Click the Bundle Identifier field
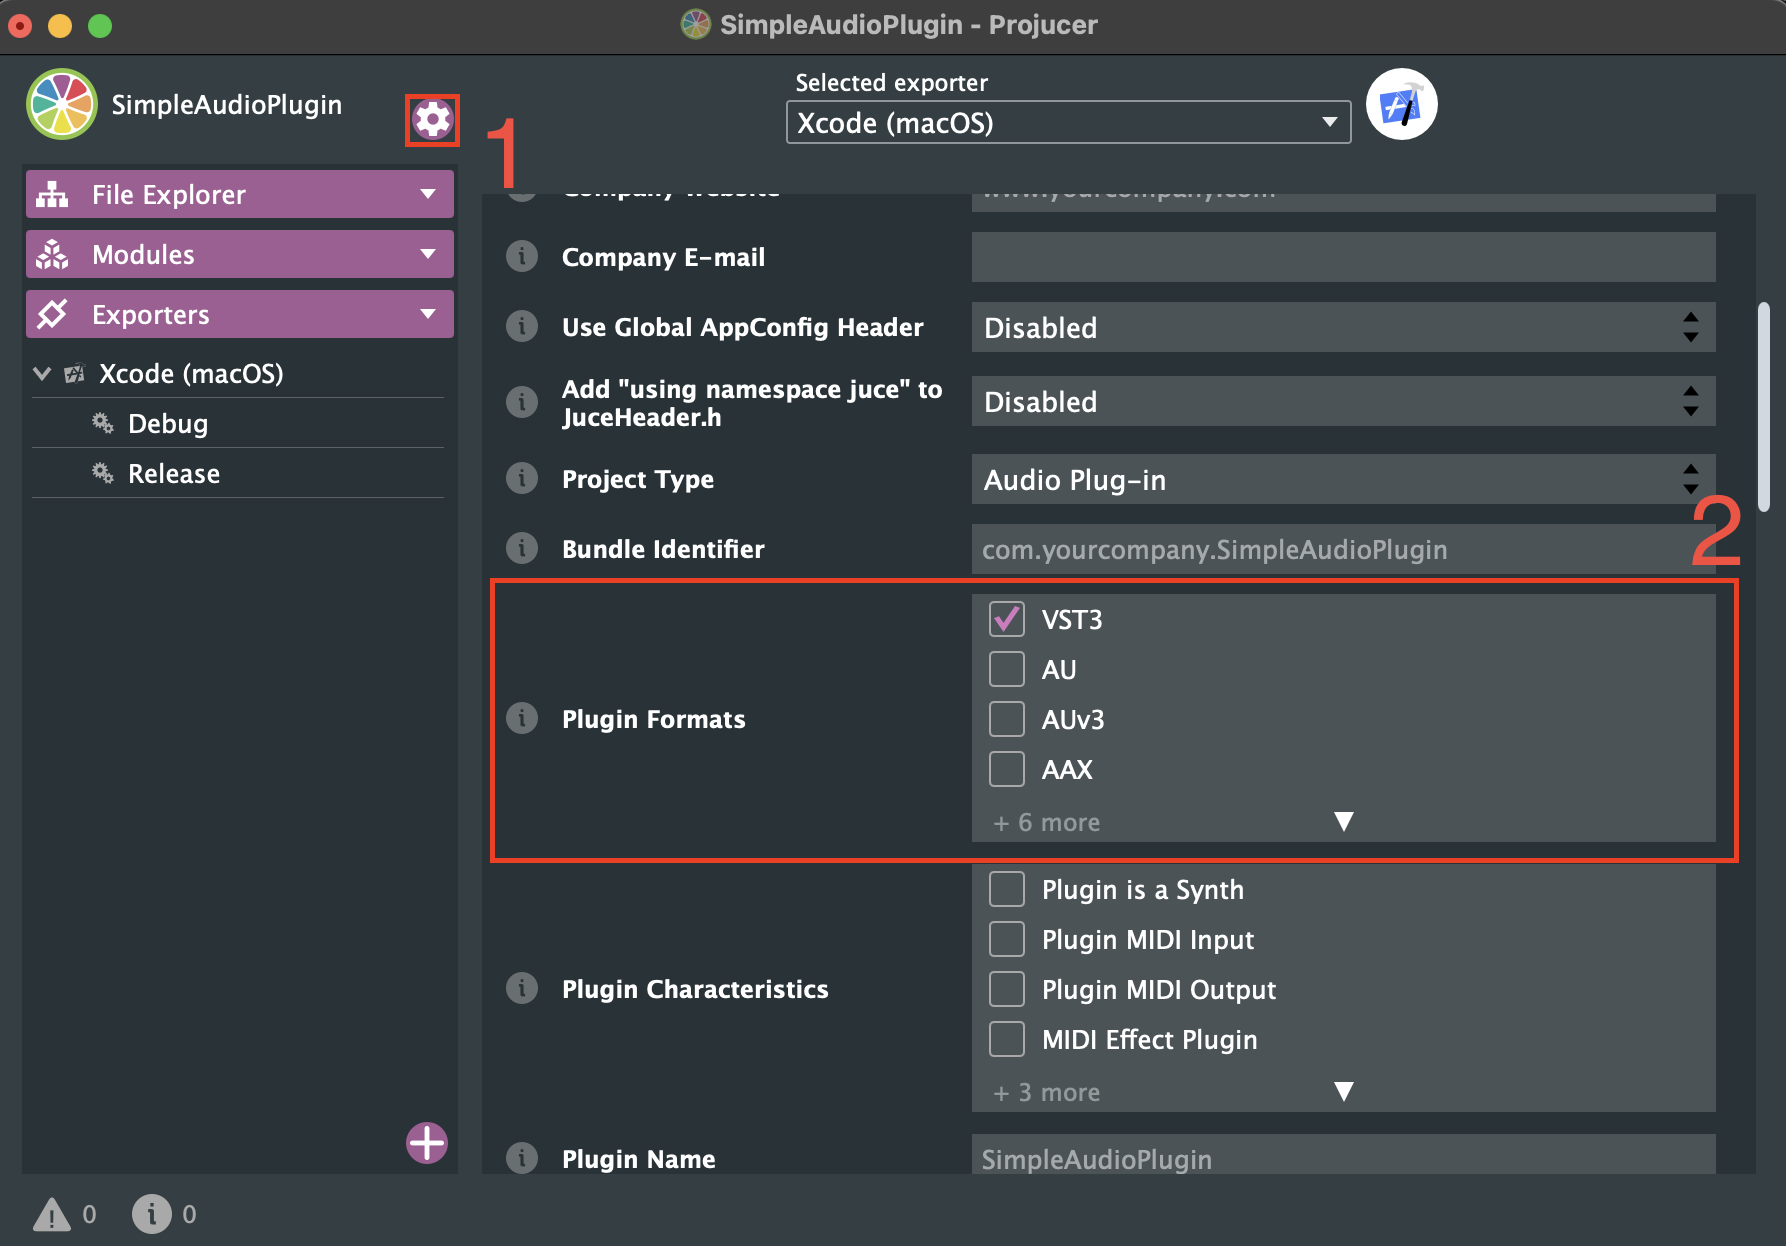Screen dimensions: 1786x1246 point(1343,549)
